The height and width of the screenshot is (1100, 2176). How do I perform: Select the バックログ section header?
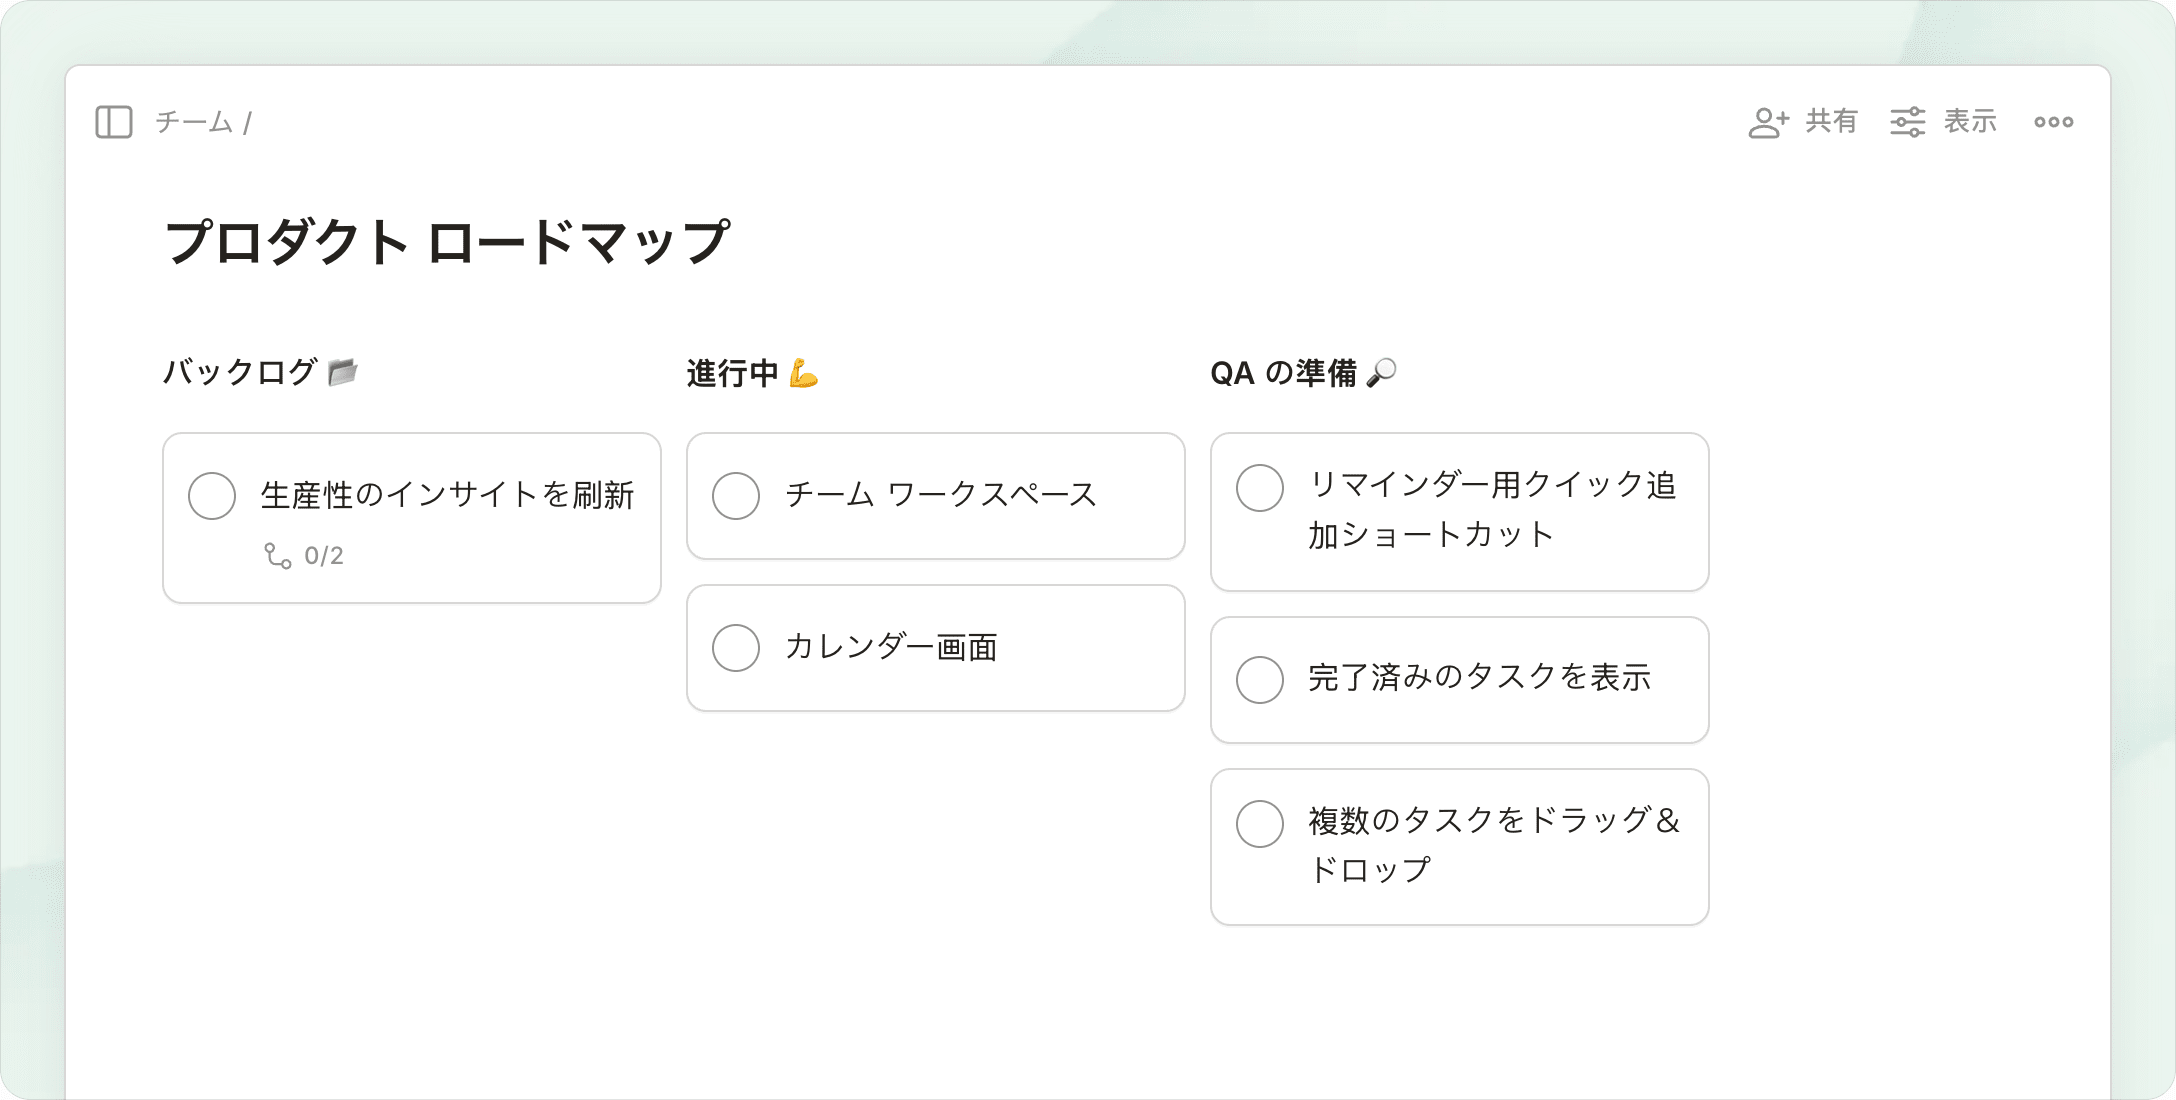click(x=240, y=372)
